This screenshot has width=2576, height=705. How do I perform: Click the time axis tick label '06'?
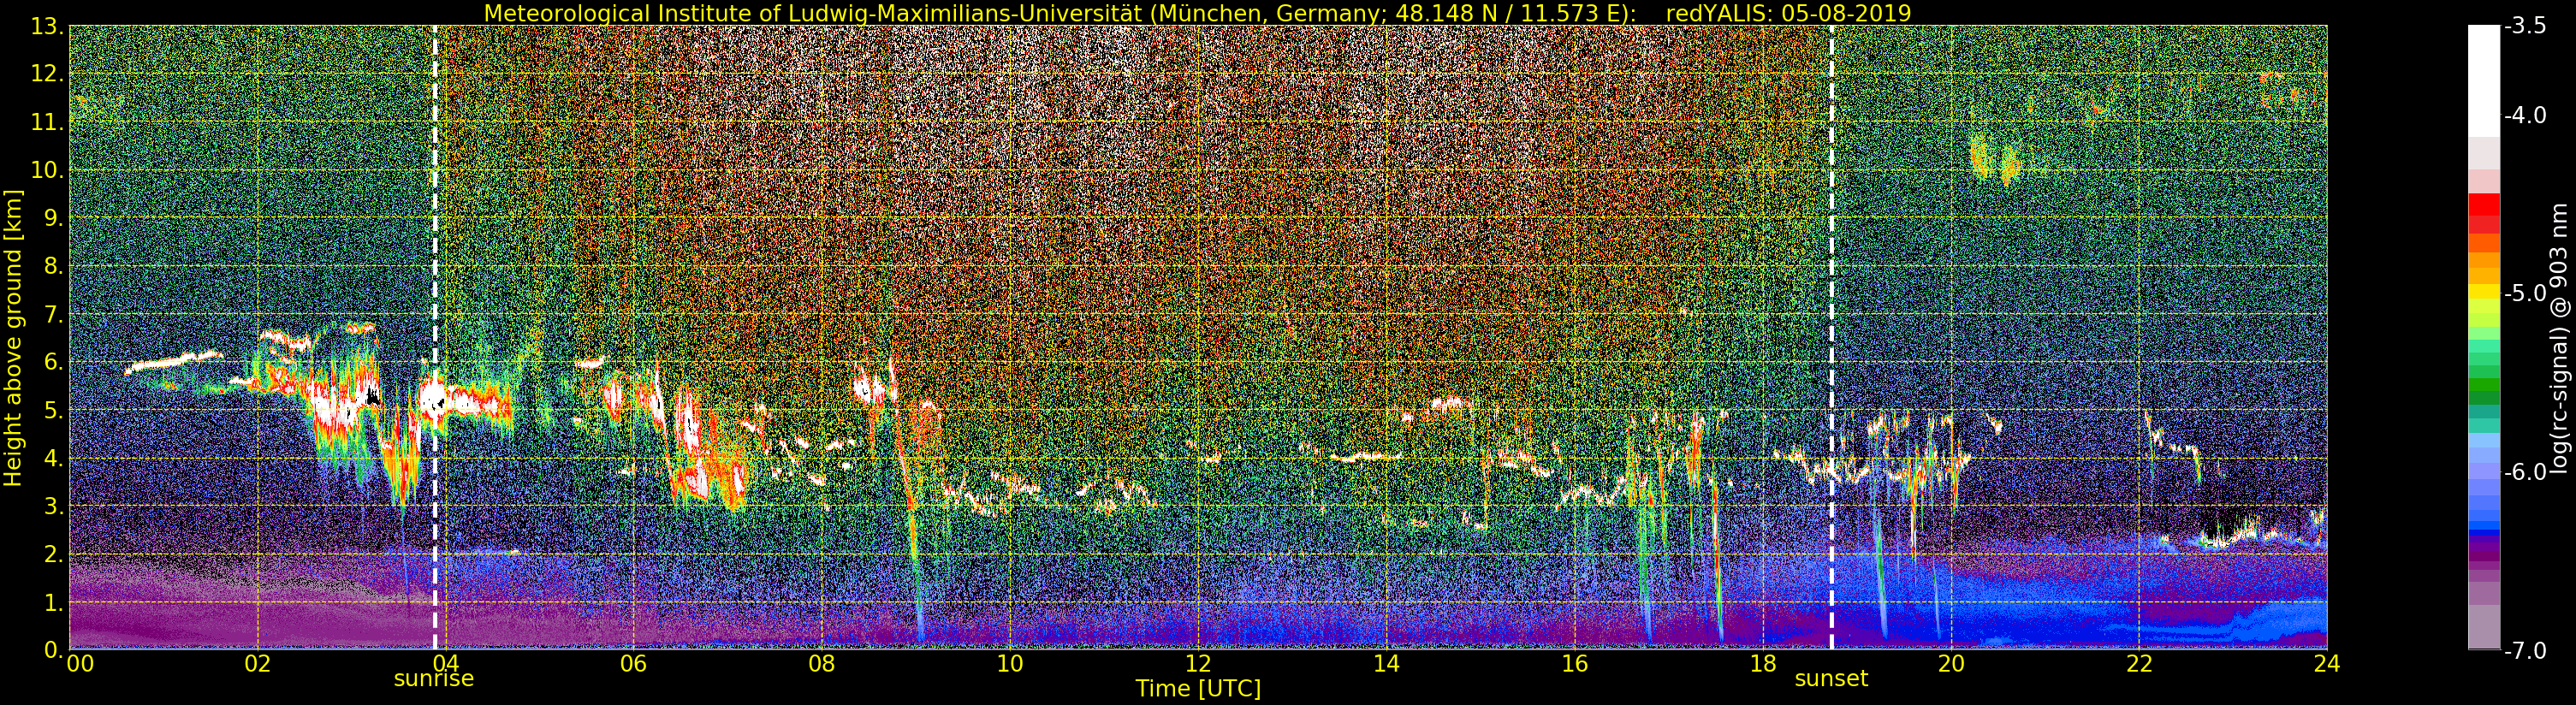click(x=633, y=663)
